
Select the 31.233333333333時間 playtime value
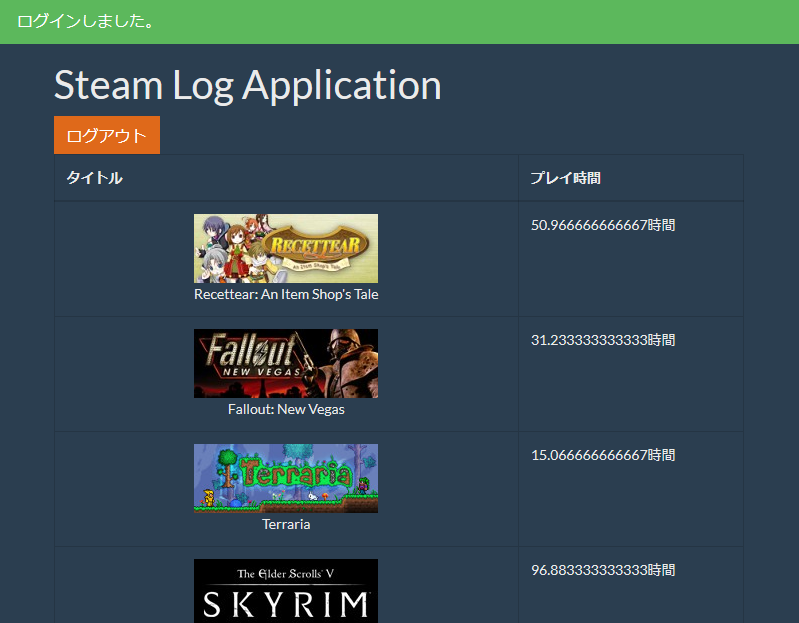coord(603,340)
